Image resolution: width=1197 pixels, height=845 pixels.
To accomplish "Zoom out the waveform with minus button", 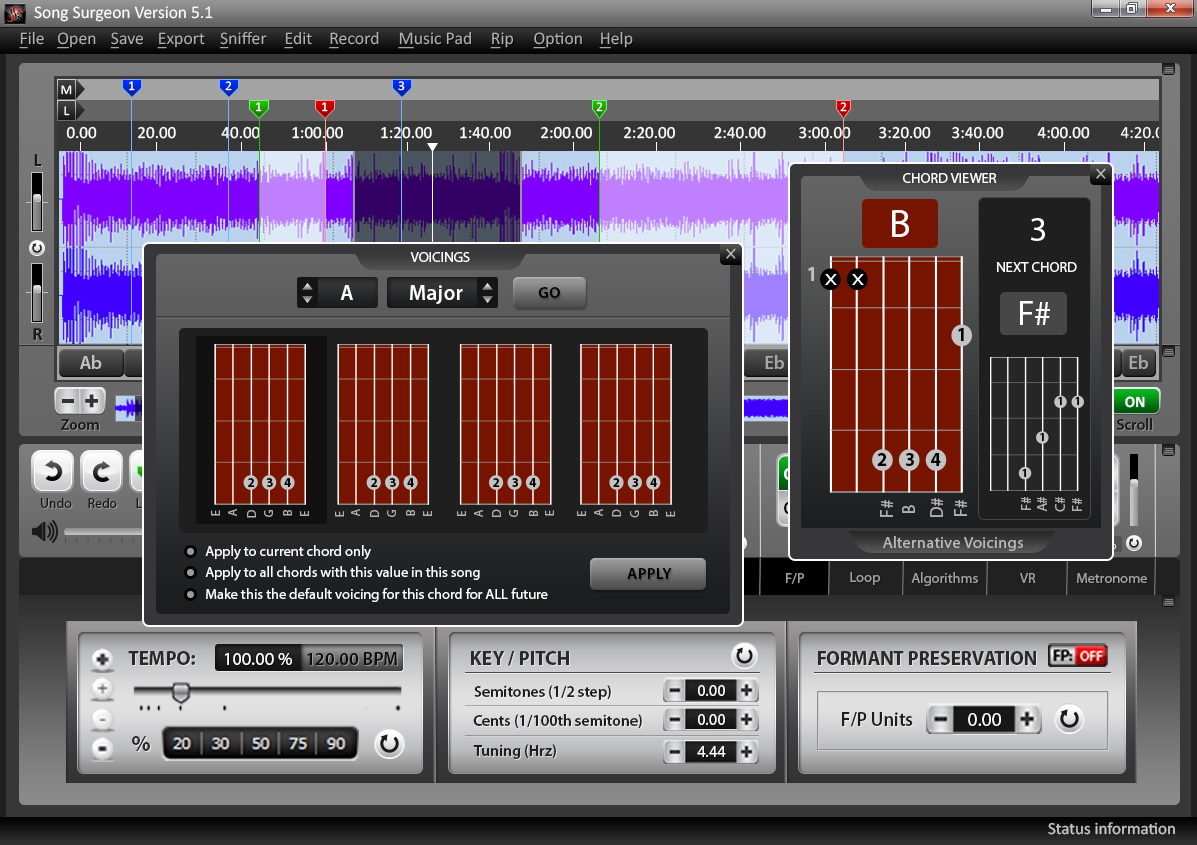I will [x=68, y=401].
